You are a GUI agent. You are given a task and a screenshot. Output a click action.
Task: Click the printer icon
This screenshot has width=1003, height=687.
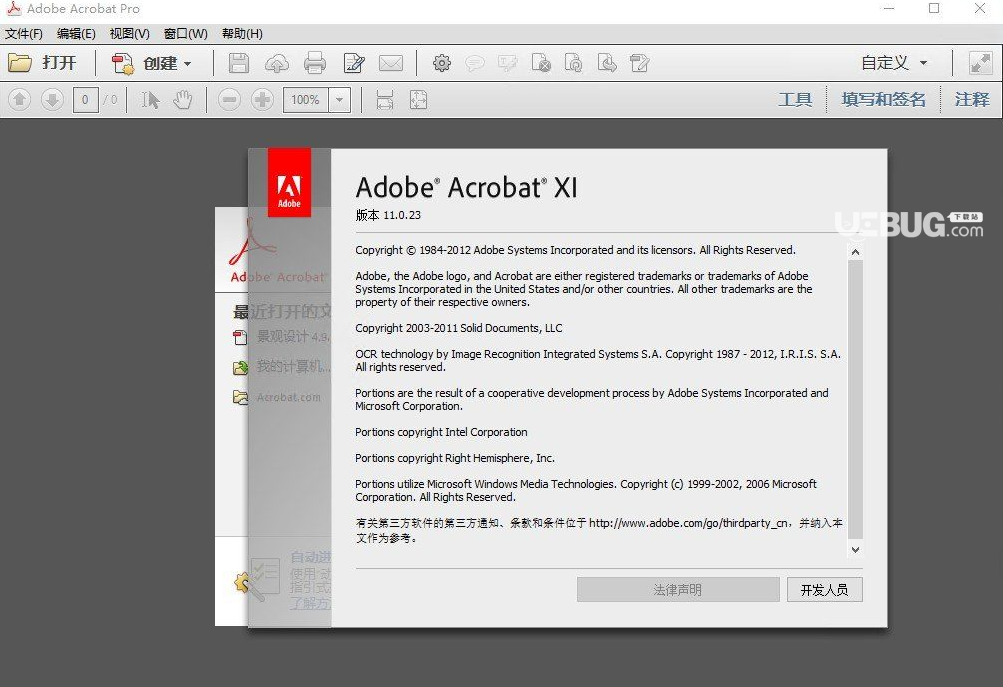(x=315, y=63)
